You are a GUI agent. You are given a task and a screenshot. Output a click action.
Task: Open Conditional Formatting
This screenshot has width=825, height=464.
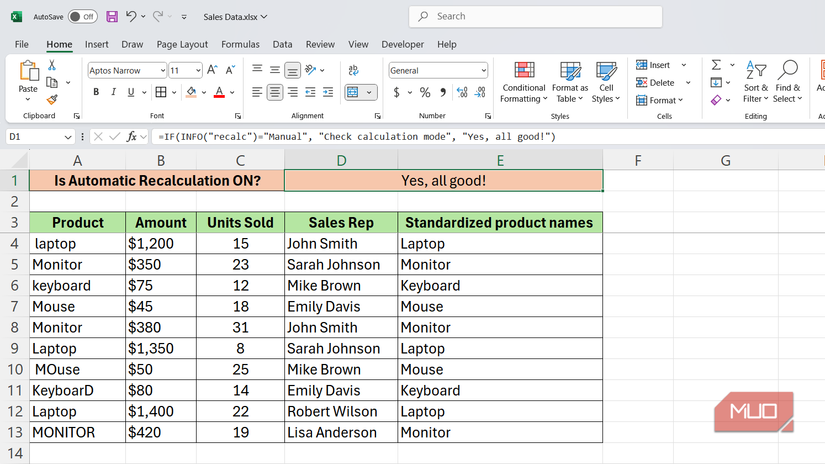pos(524,81)
